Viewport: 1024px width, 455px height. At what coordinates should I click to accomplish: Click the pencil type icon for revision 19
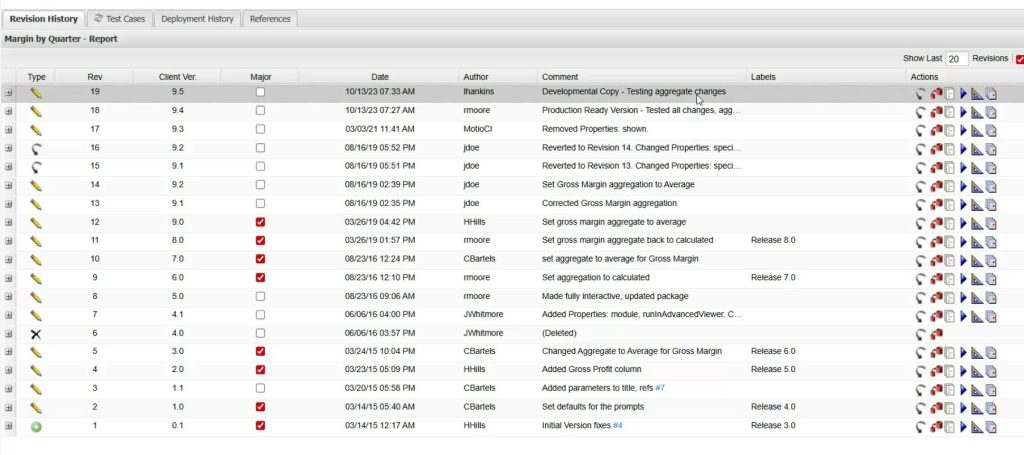coord(36,93)
